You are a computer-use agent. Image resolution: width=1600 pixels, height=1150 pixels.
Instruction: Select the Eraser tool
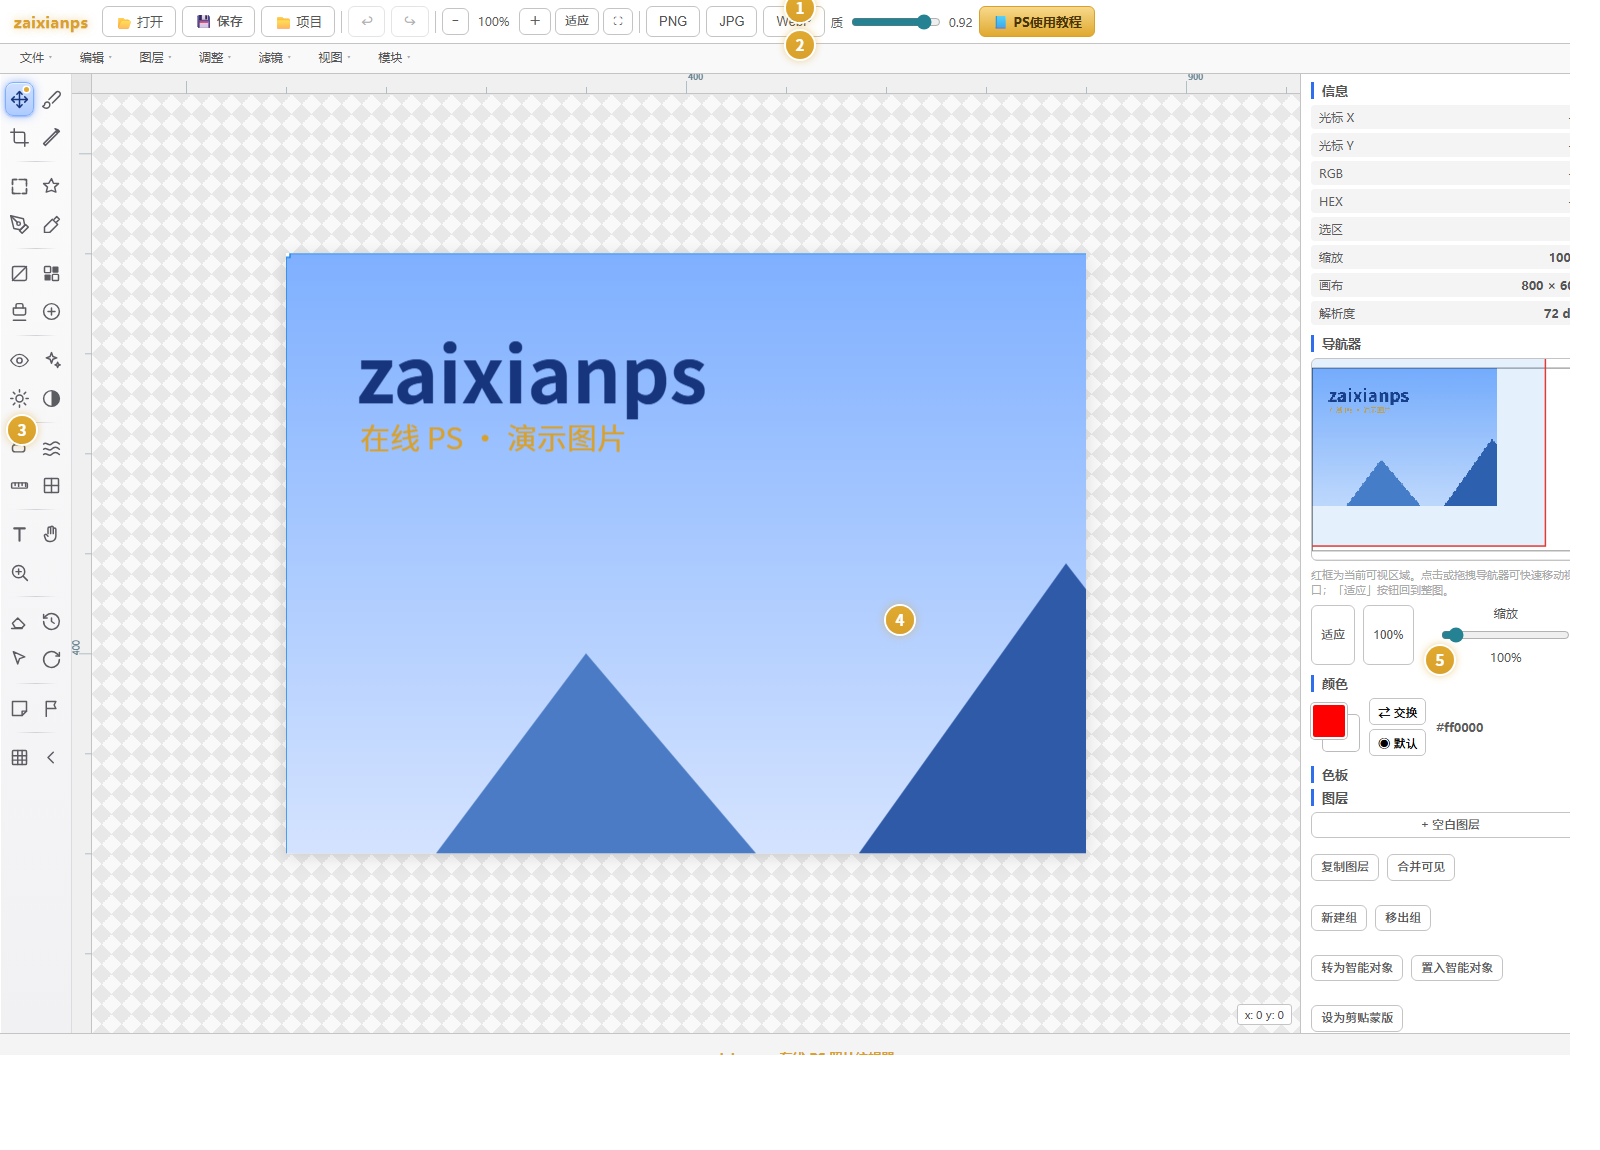point(19,622)
